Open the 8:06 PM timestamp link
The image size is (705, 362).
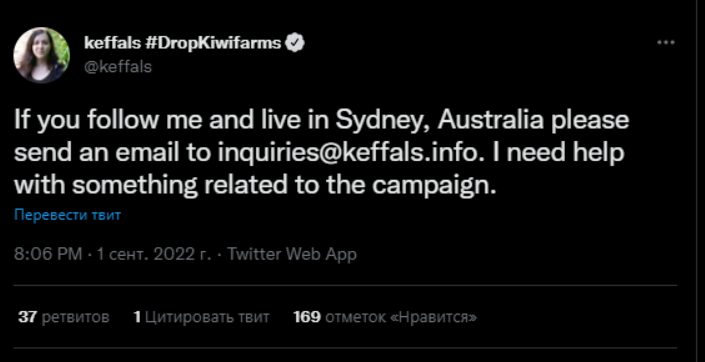(48, 254)
